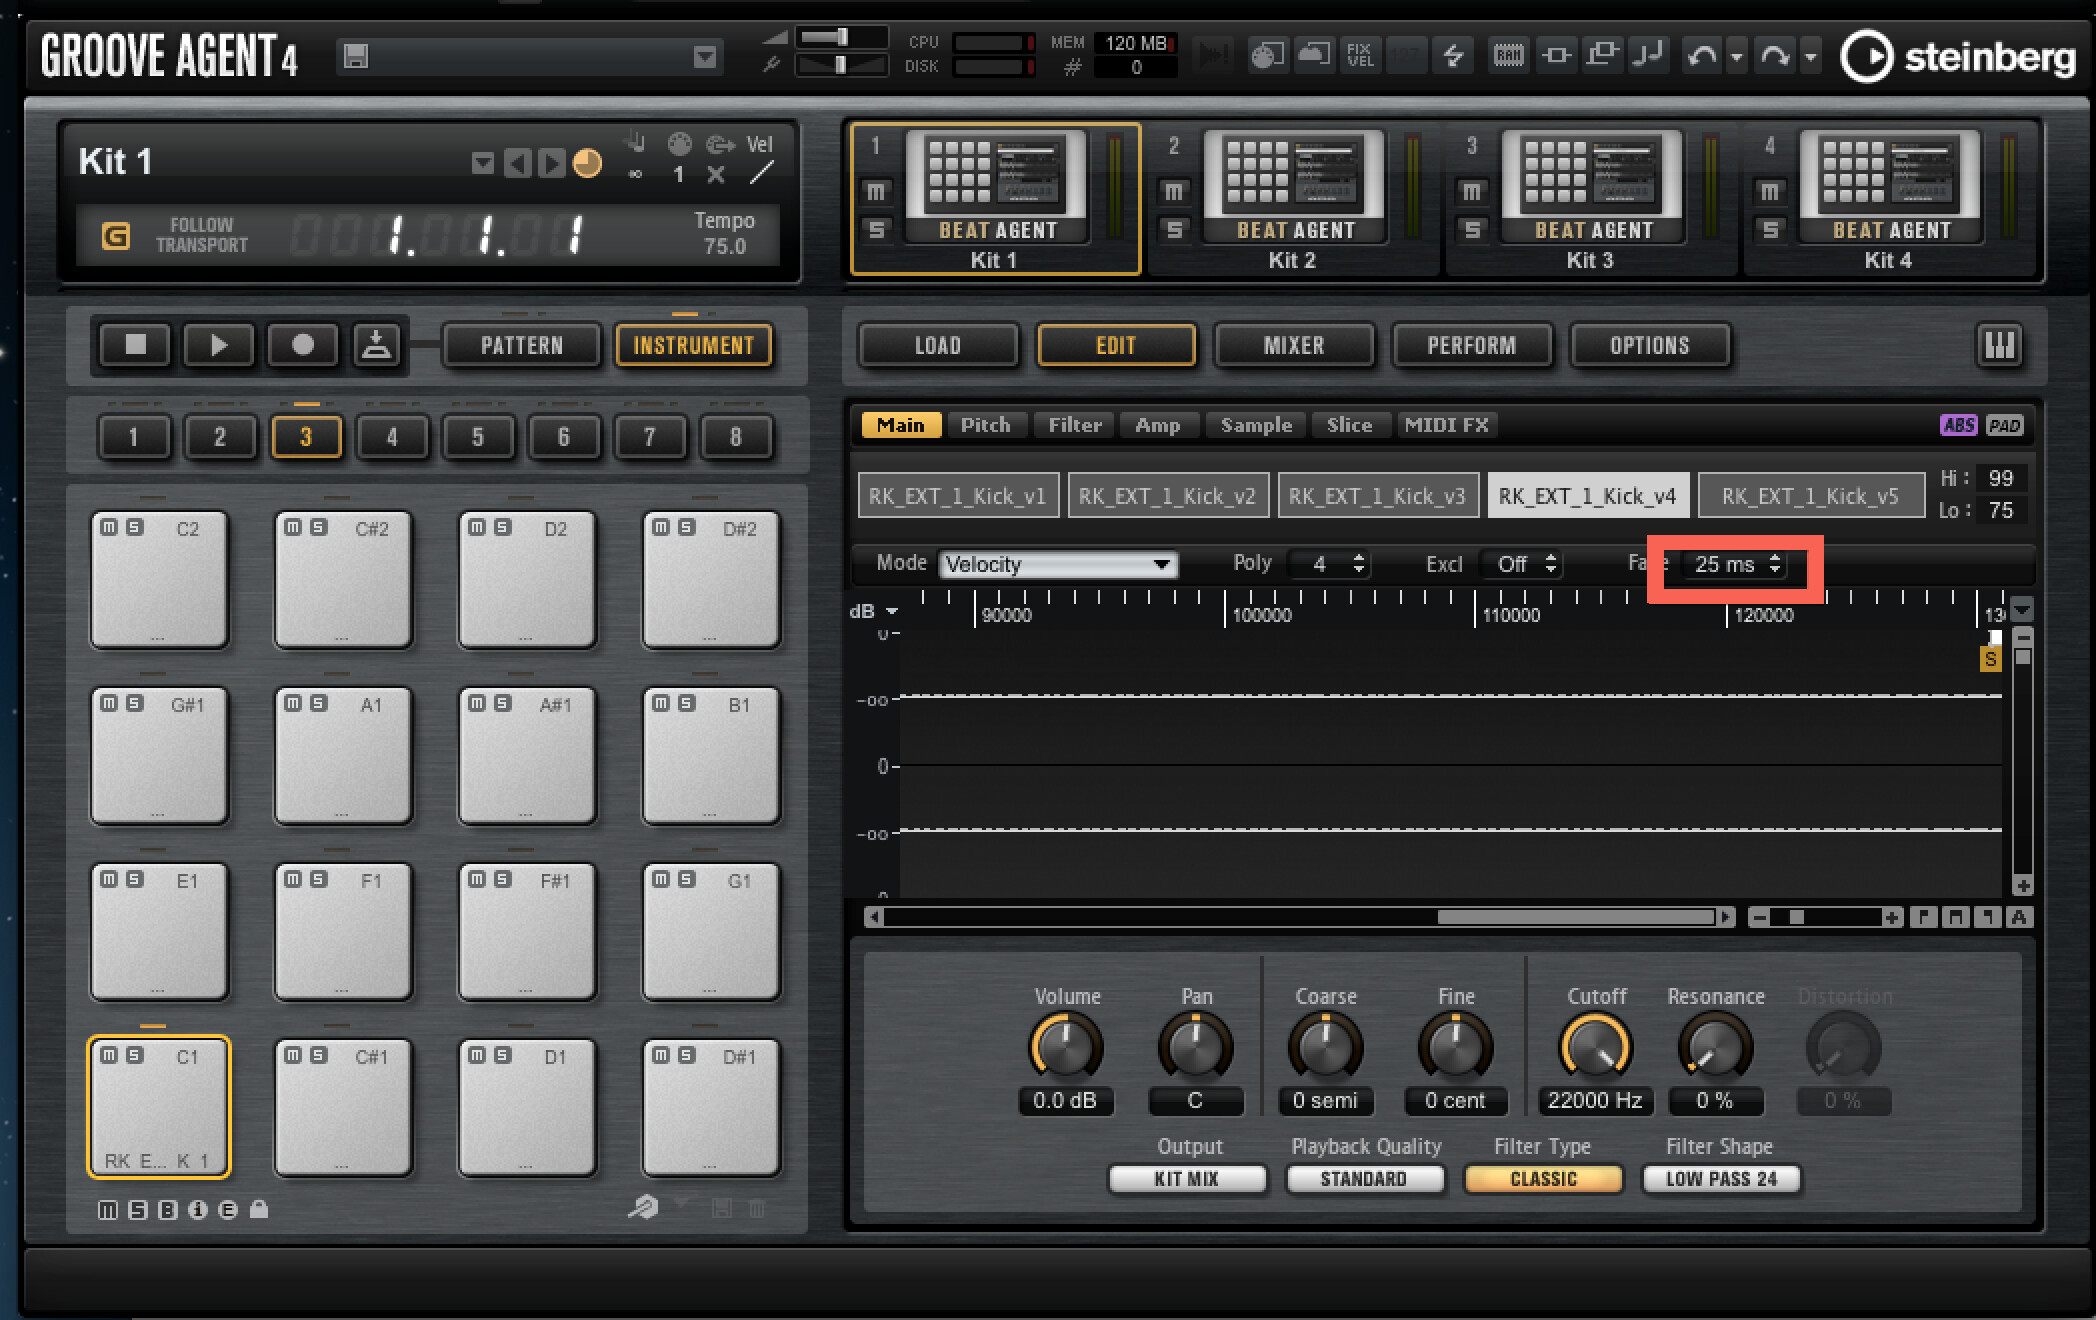Switch to the Amp tab
Image resolution: width=2096 pixels, height=1320 pixels.
(1157, 425)
